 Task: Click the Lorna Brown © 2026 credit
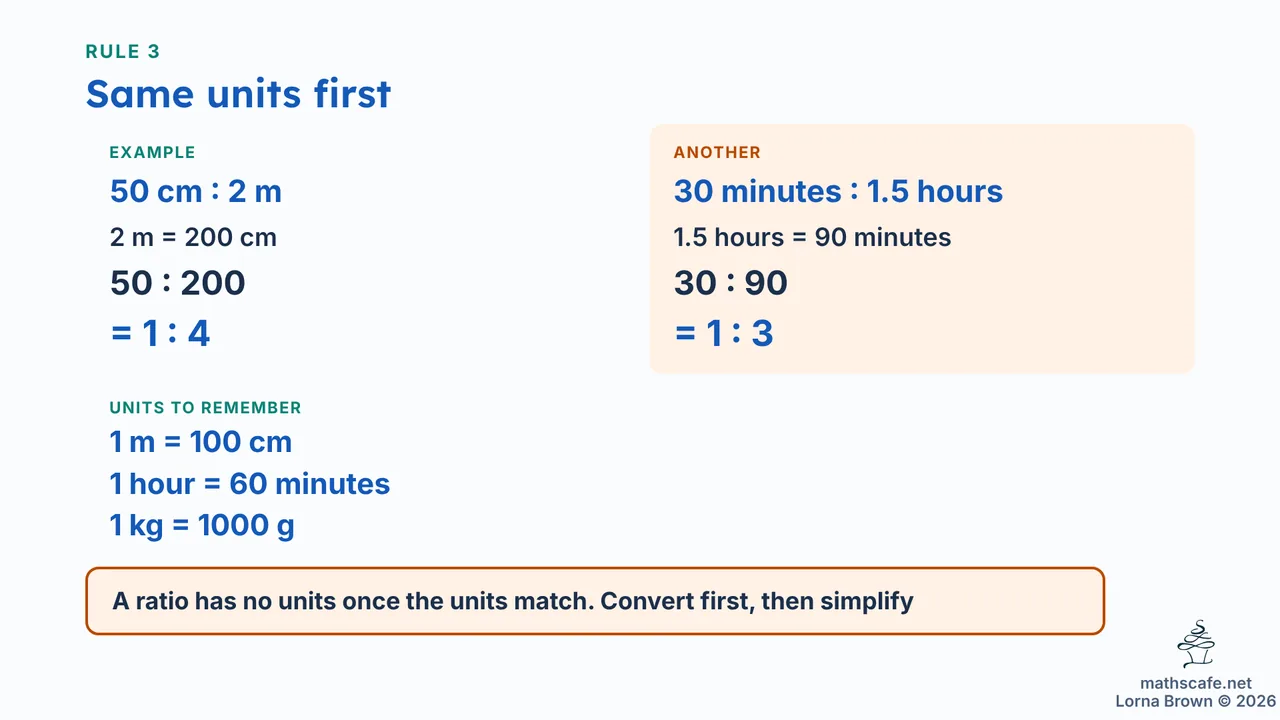point(1195,701)
